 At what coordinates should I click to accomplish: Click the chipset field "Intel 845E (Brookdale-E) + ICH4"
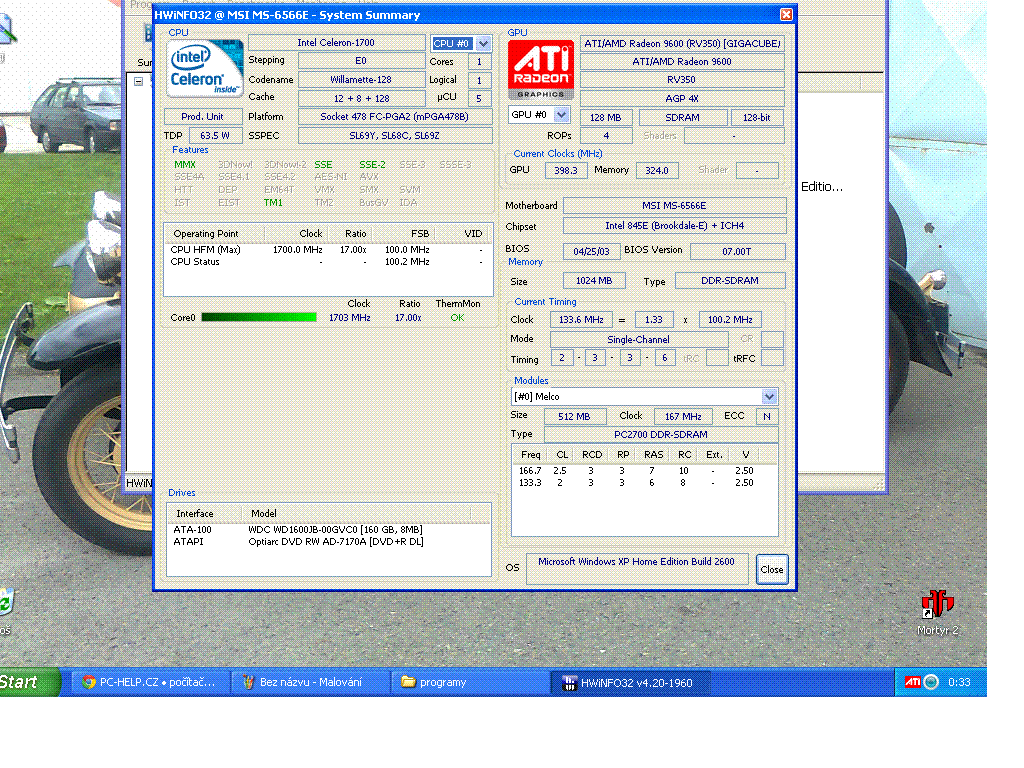(674, 226)
